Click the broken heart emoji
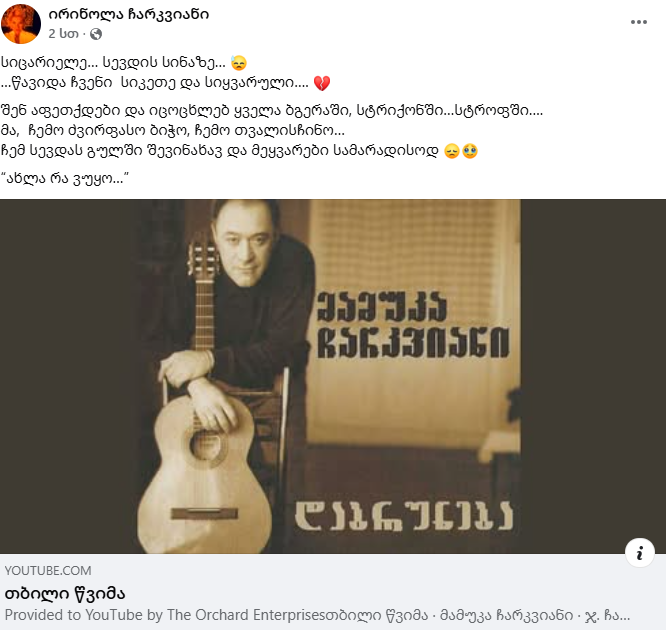Viewport: 666px width, 630px height. tap(322, 83)
